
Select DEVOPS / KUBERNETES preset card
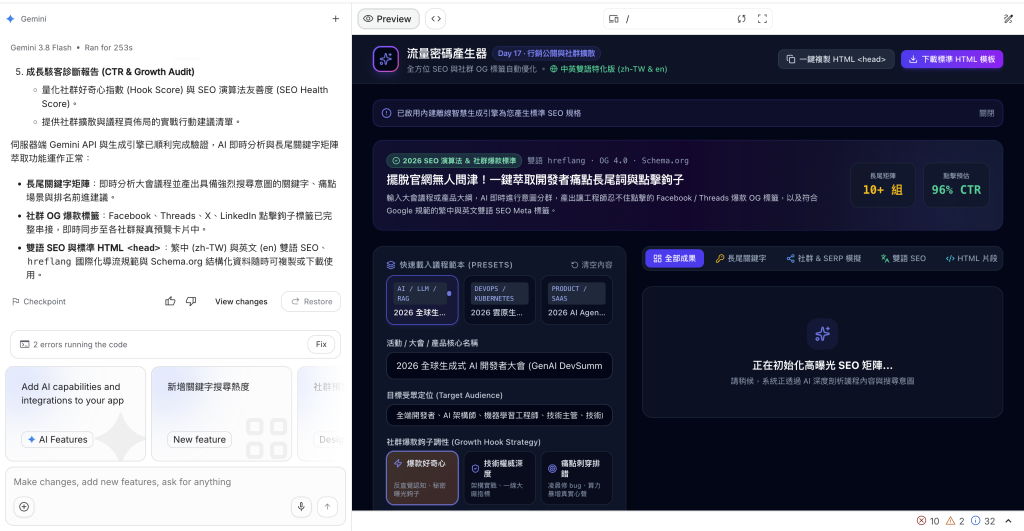coord(500,300)
